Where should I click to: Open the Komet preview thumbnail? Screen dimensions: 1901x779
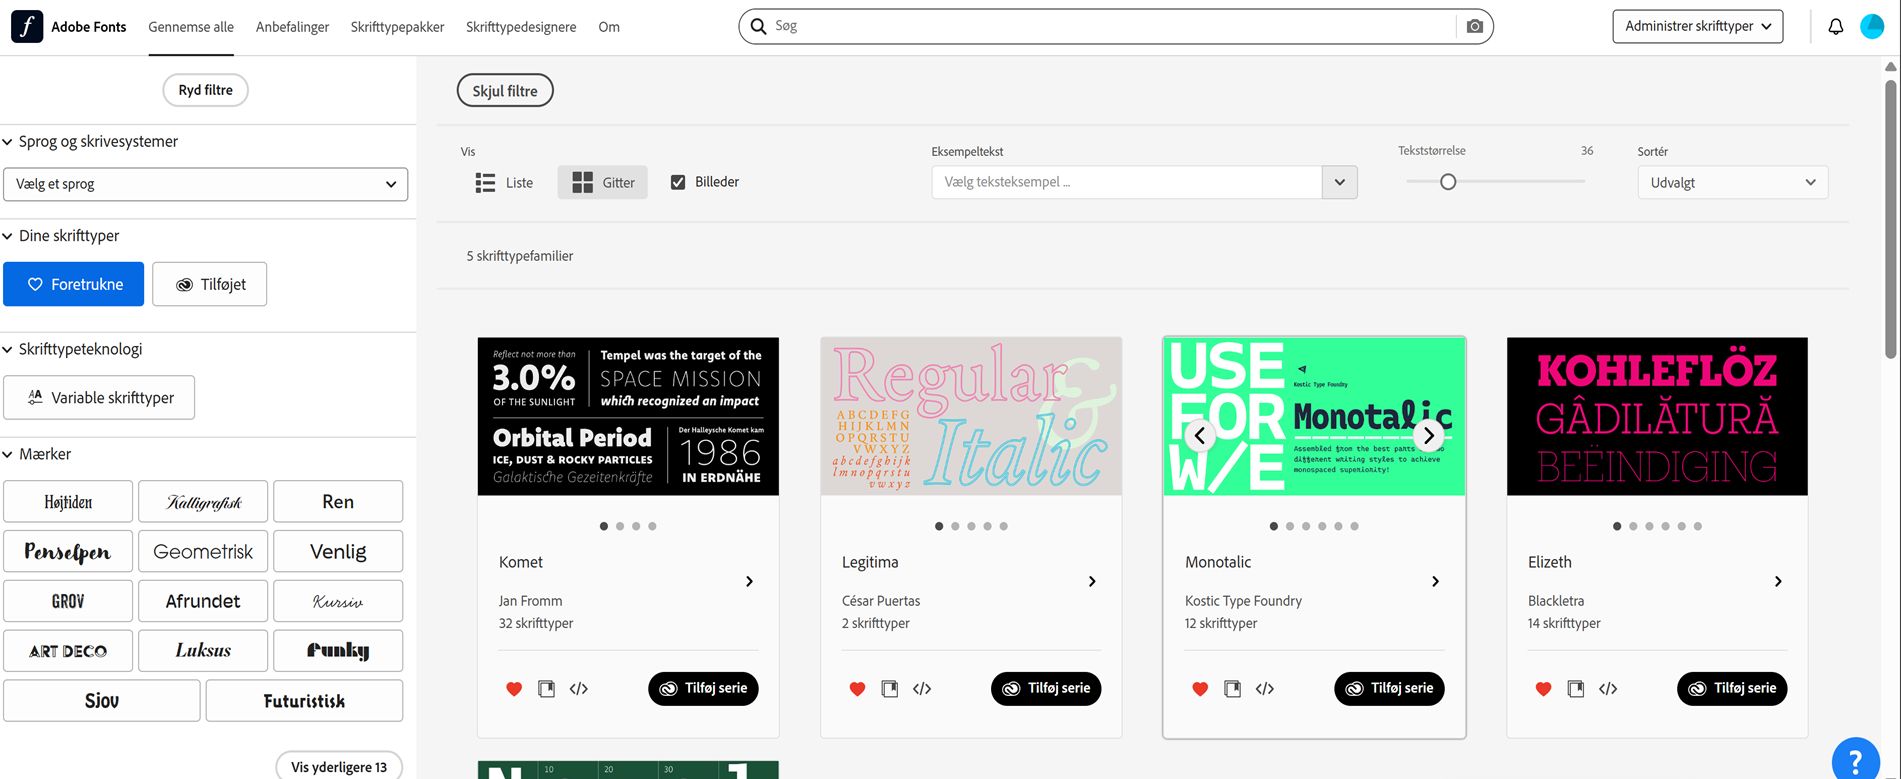coord(628,417)
